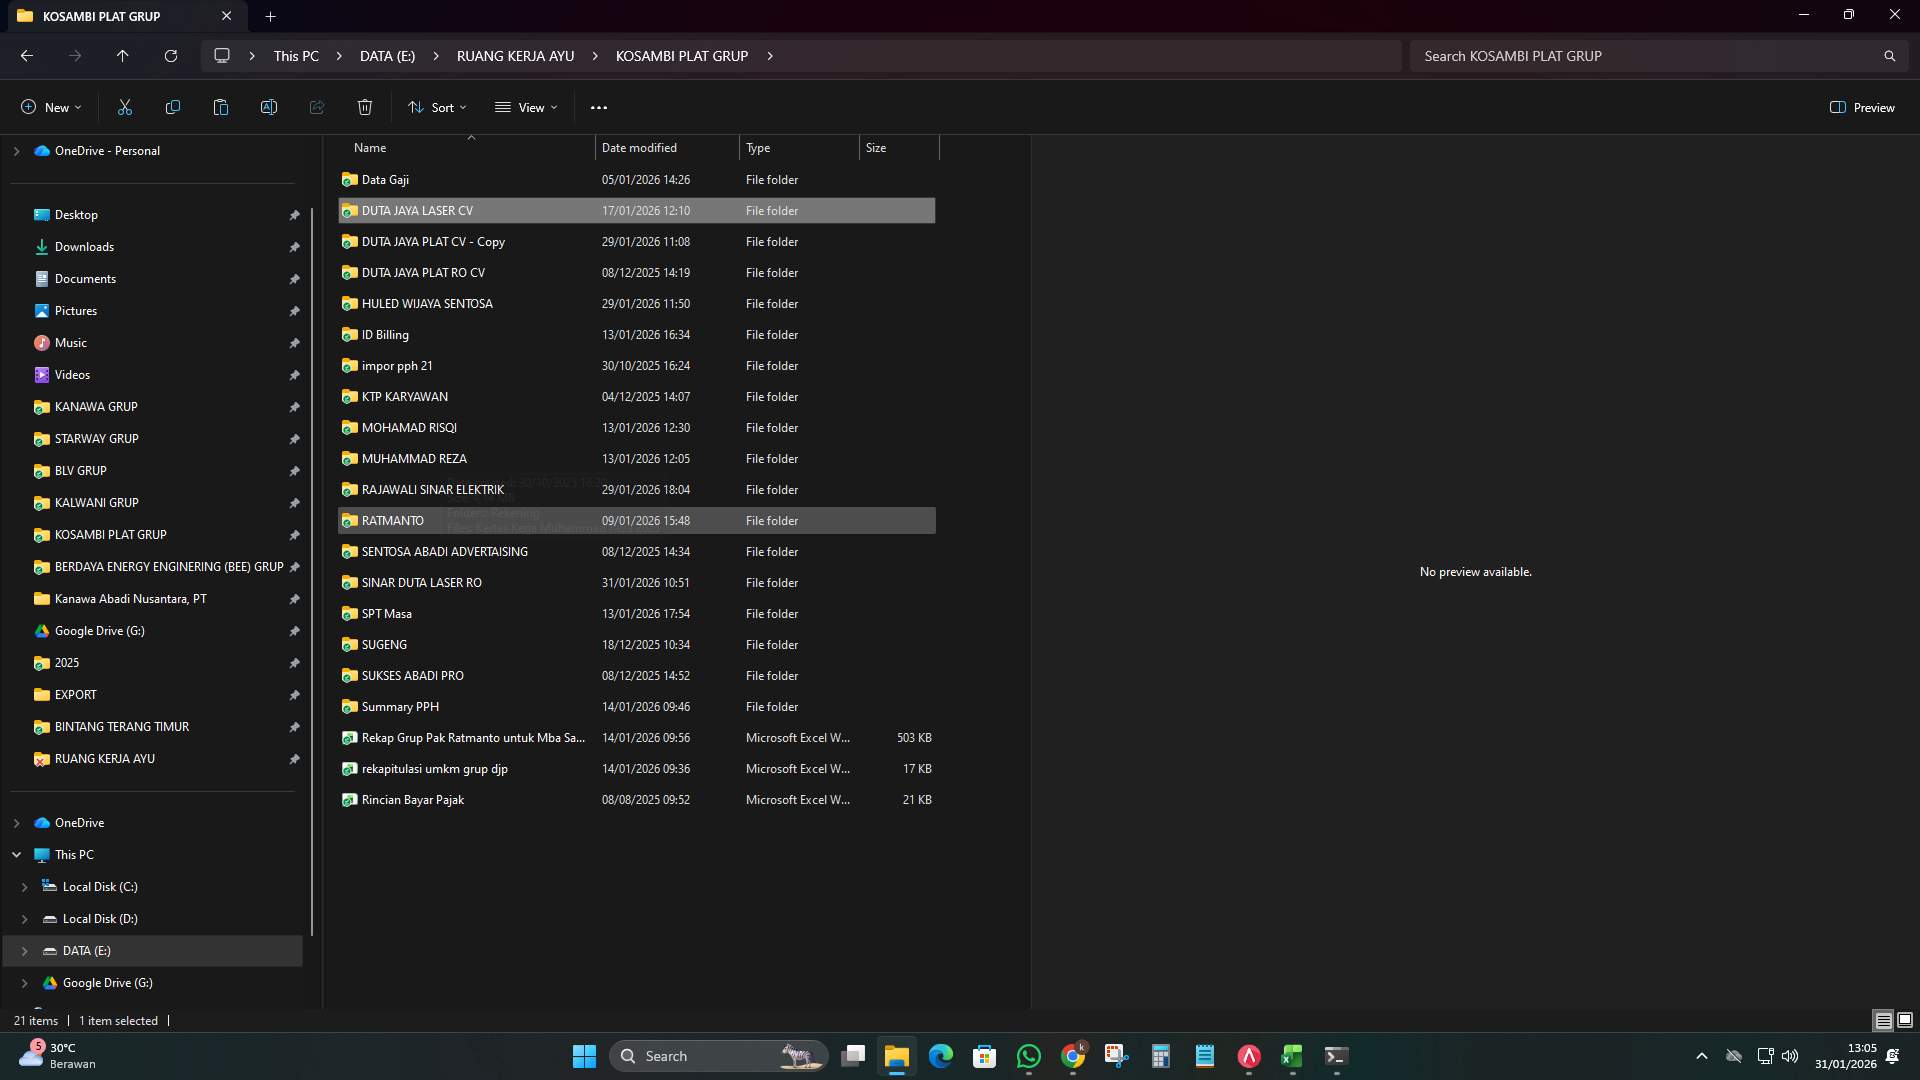Switch to thumbnail layout via status bar icon

click(1904, 1020)
